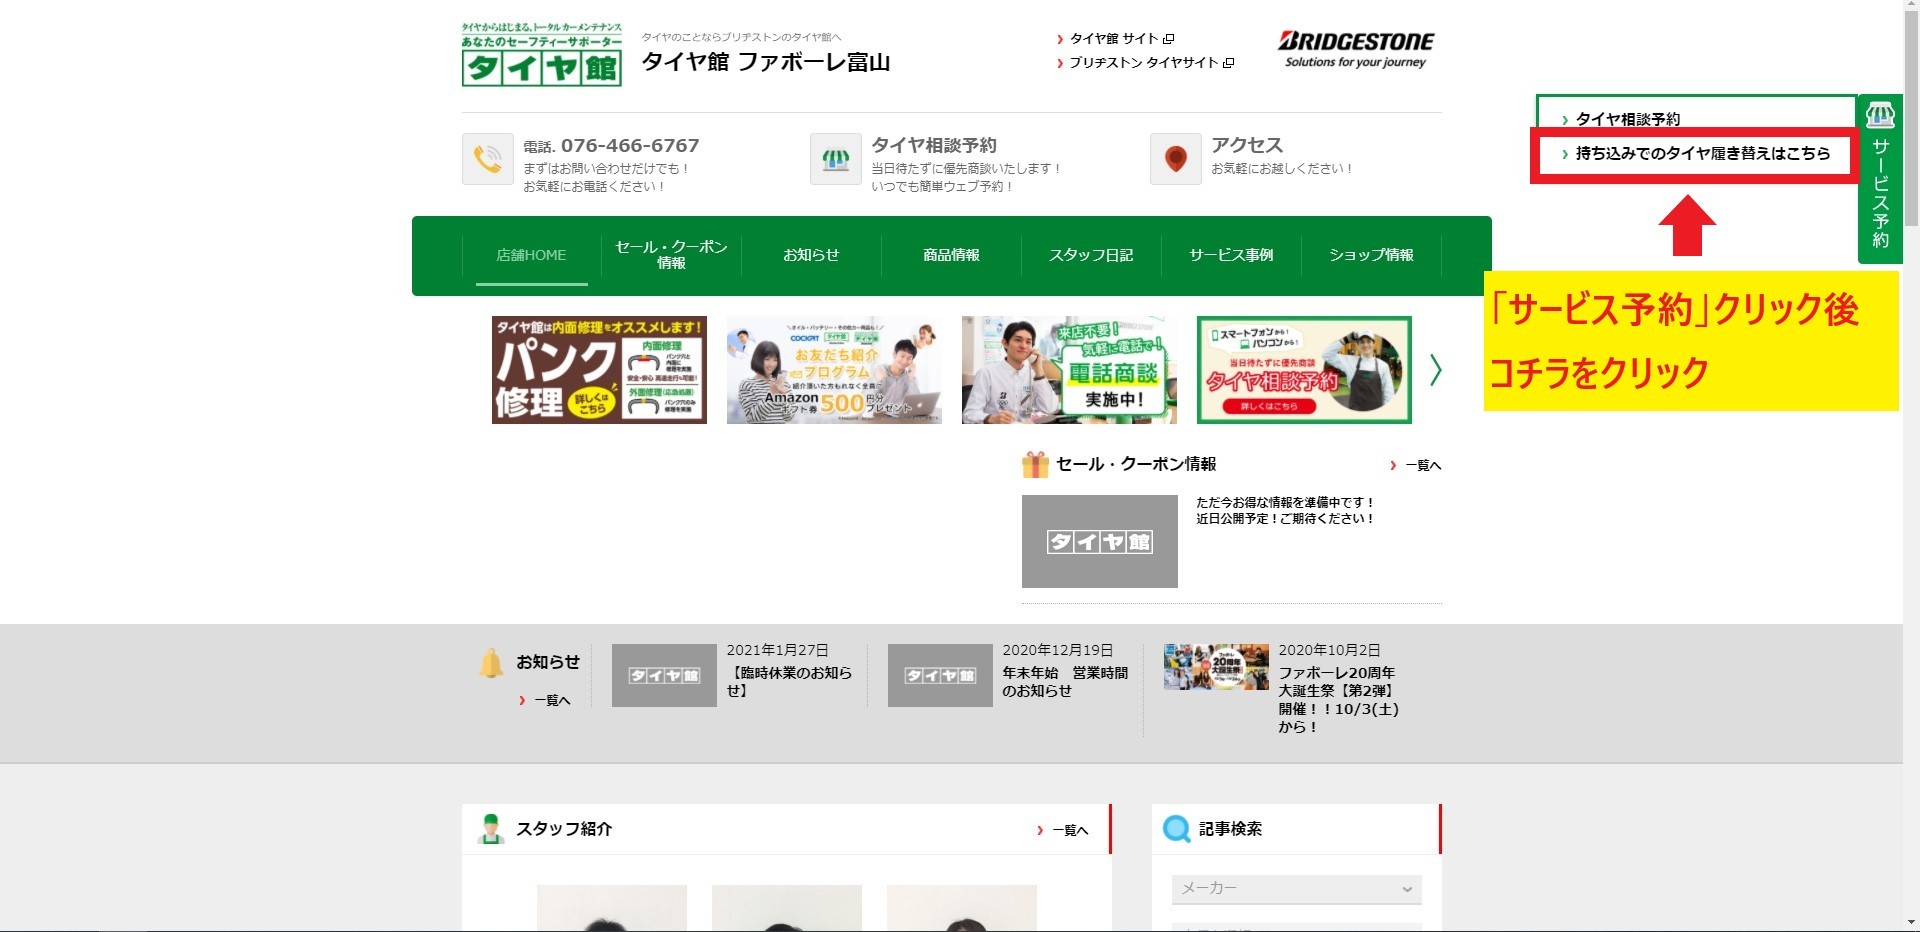
Task: Advance the banner carousel with right chevron
Action: [1436, 370]
